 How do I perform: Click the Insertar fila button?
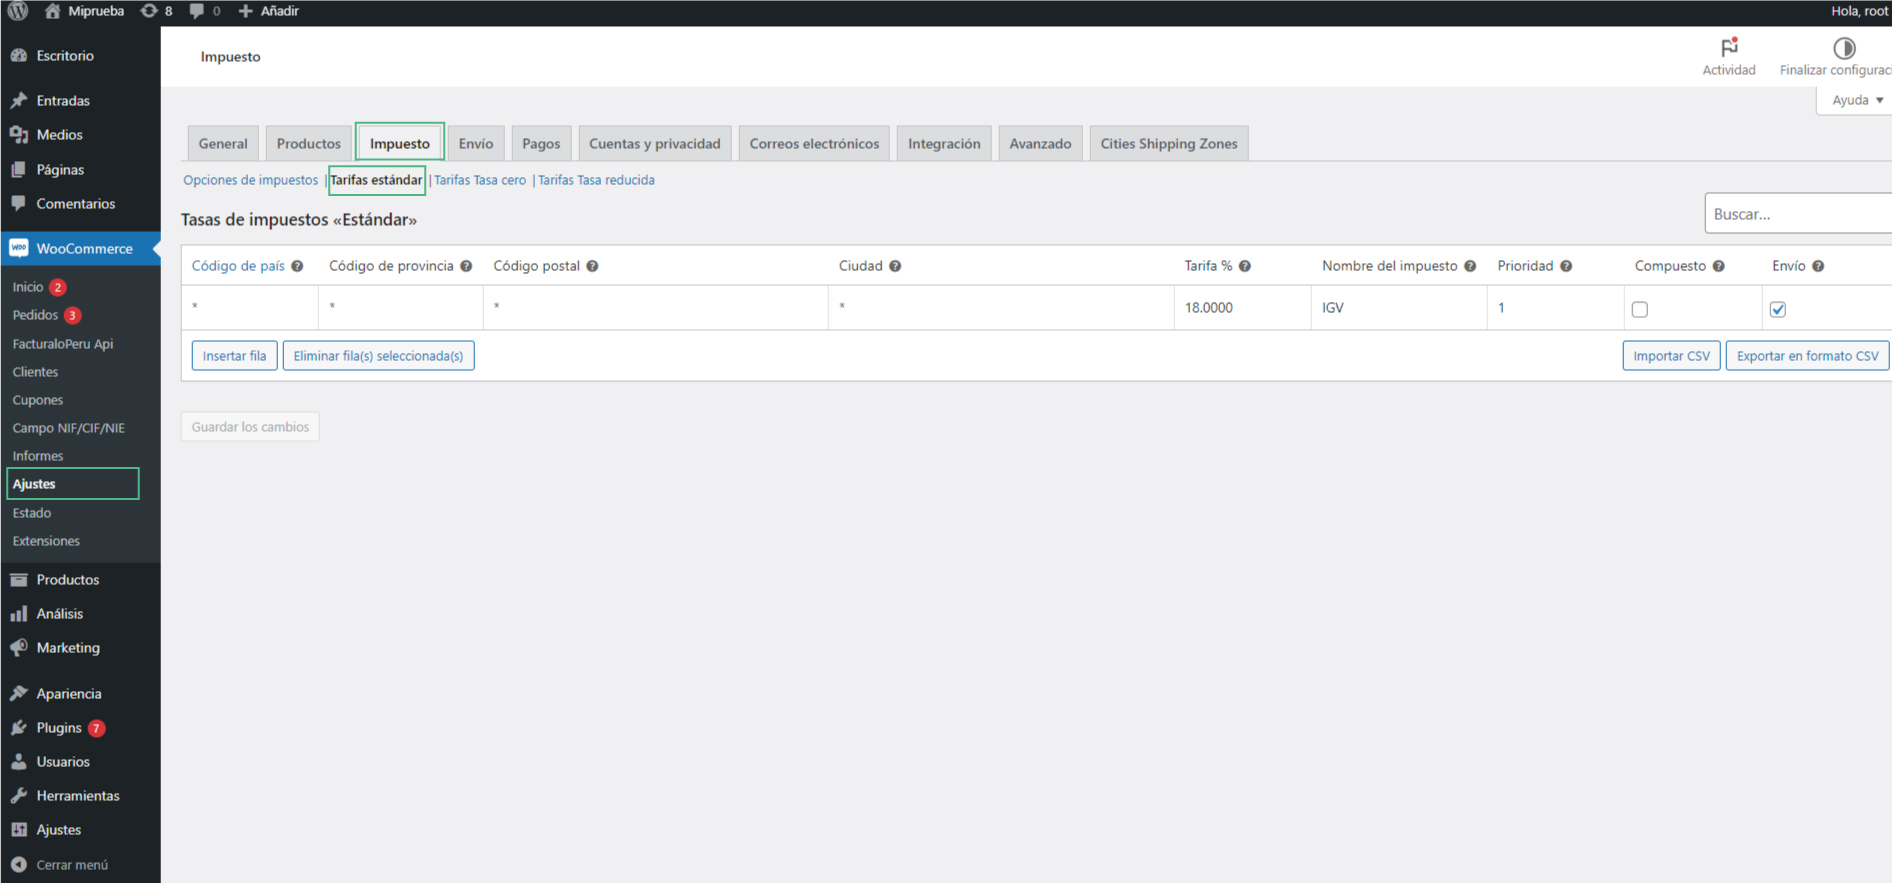click(234, 356)
